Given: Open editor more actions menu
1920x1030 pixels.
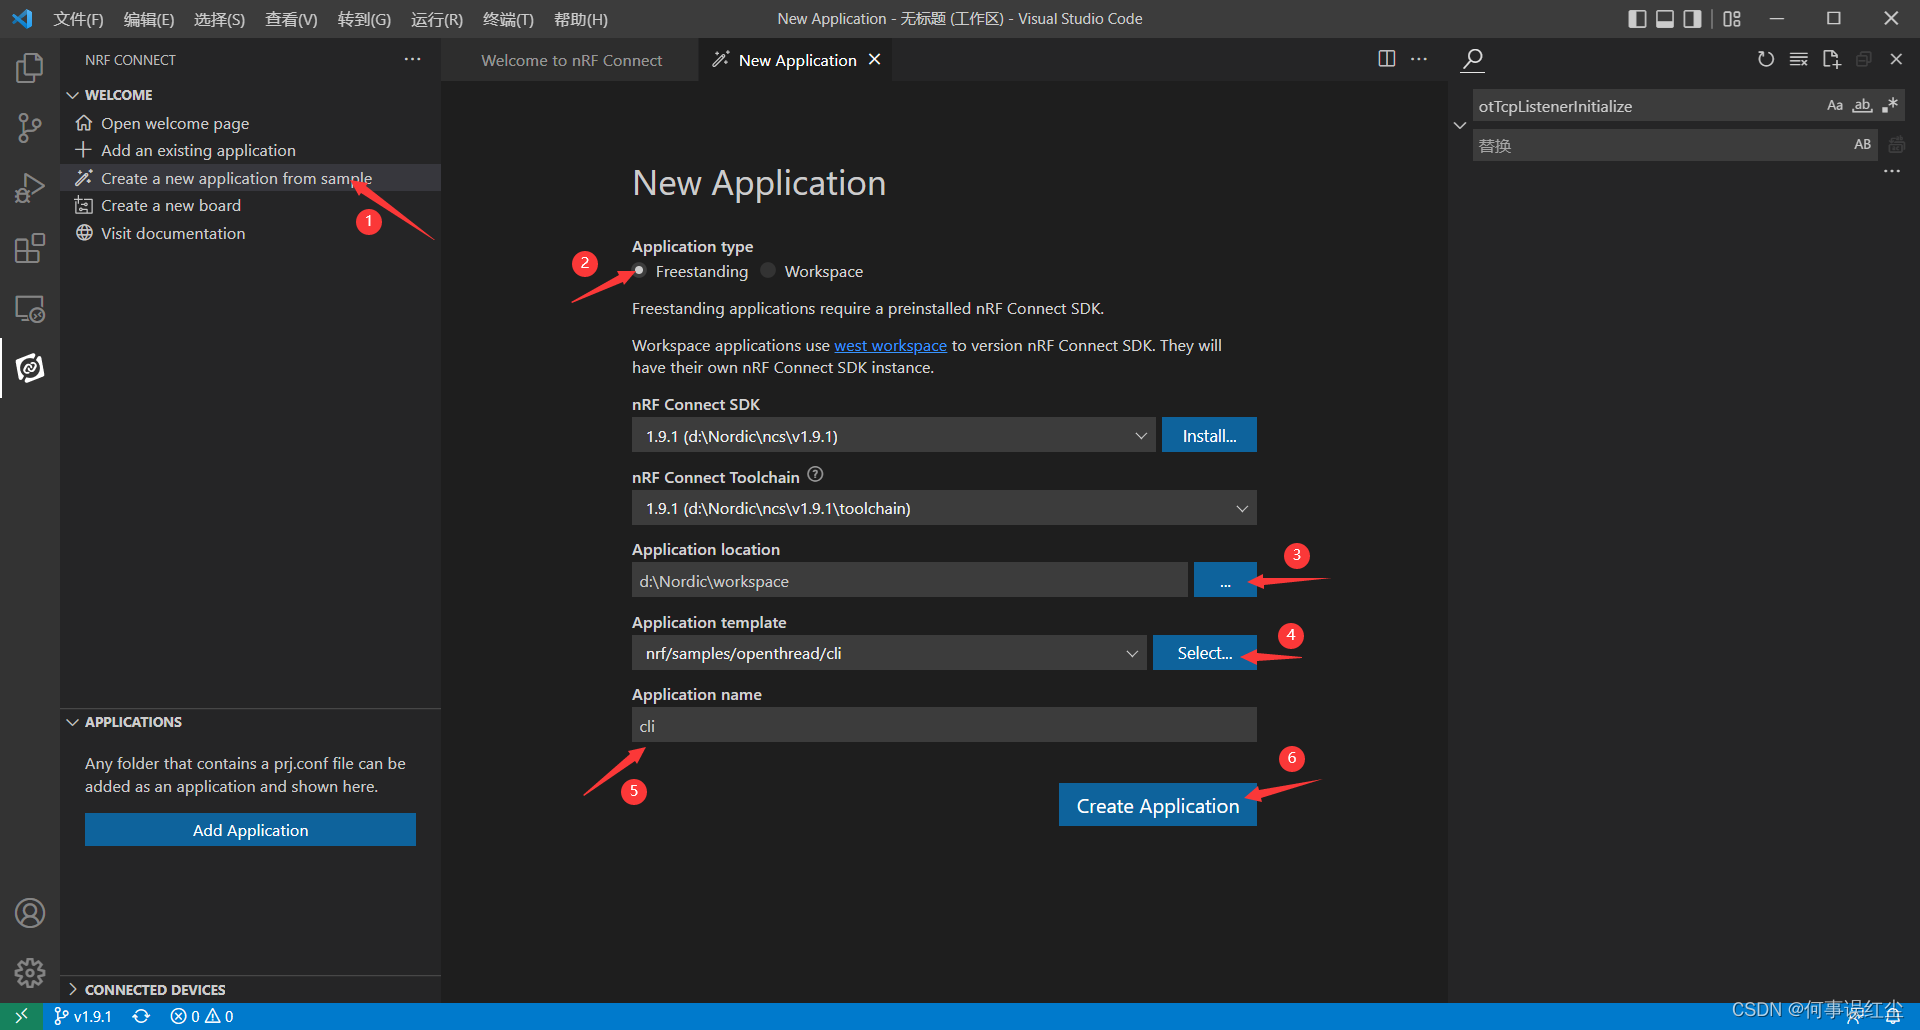Looking at the screenshot, I should 1419,59.
